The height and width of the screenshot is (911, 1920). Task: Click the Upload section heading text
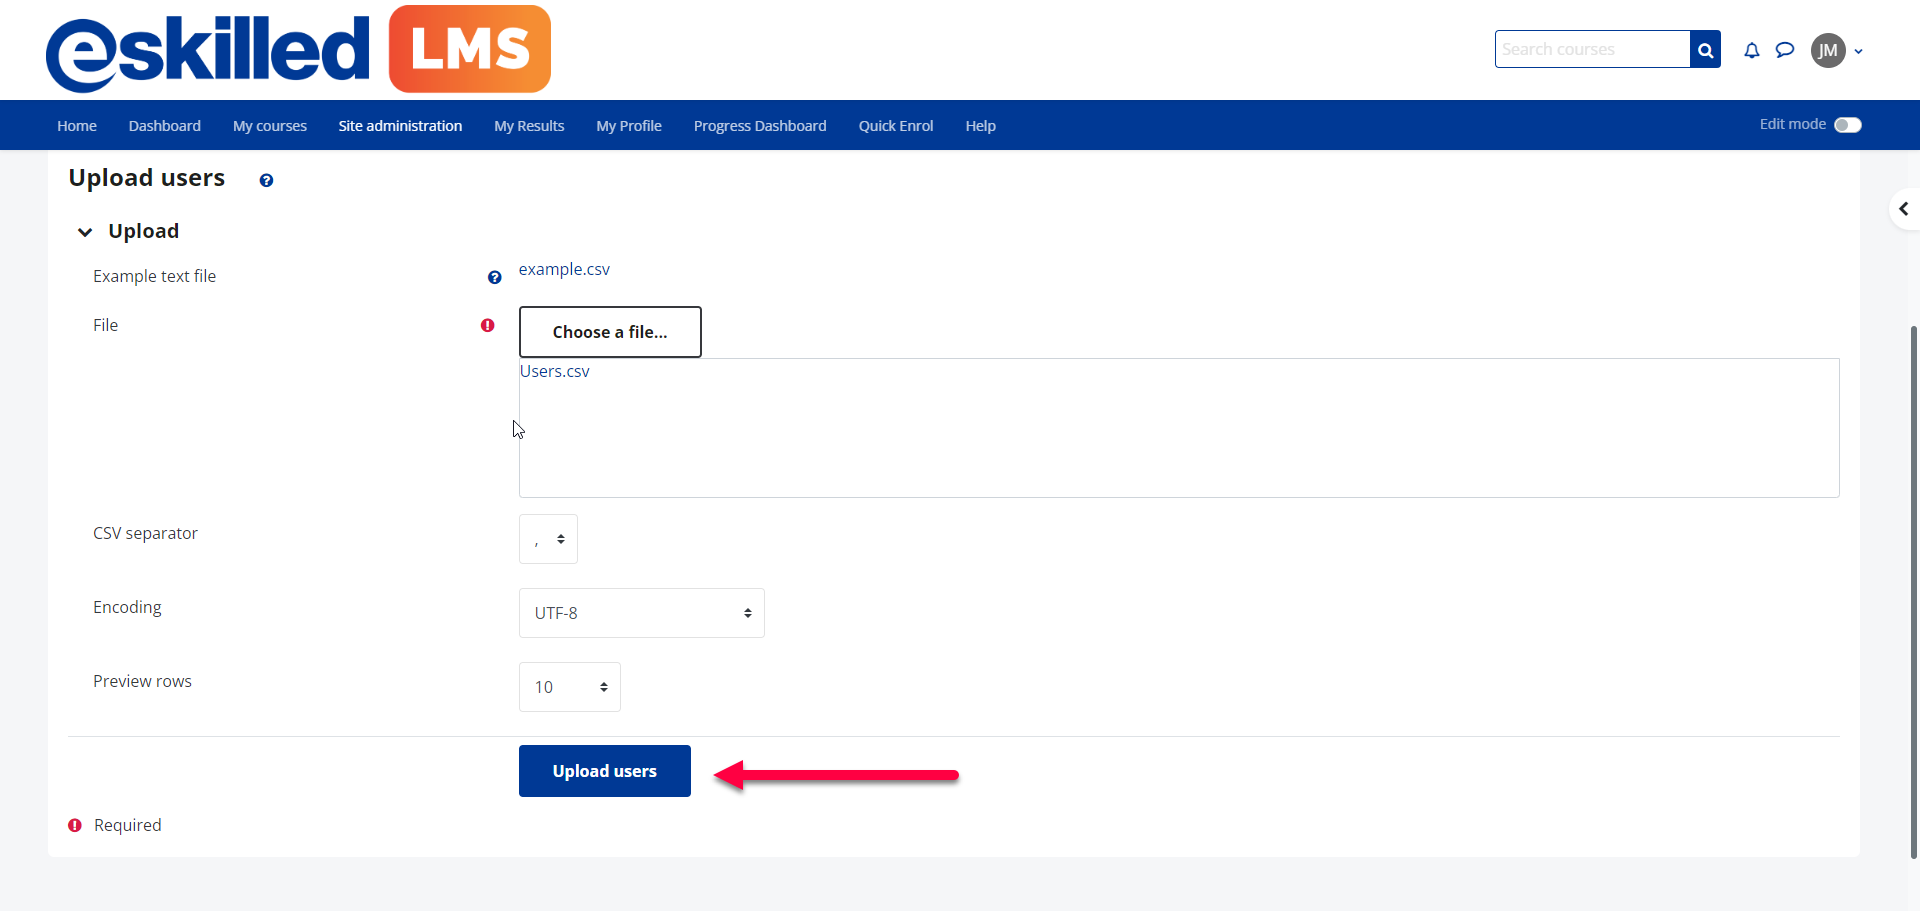pyautogui.click(x=144, y=231)
